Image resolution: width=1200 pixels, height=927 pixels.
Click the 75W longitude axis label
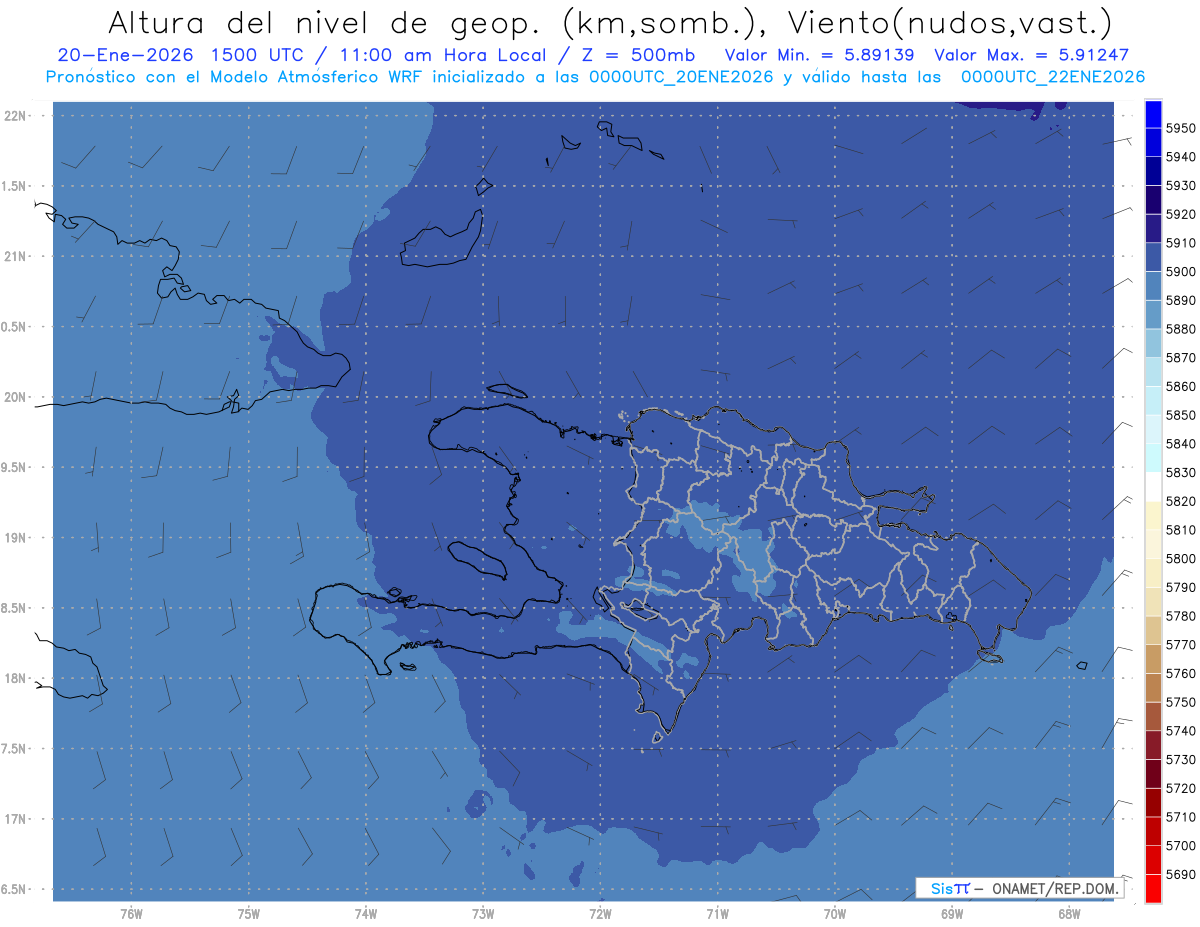(248, 913)
